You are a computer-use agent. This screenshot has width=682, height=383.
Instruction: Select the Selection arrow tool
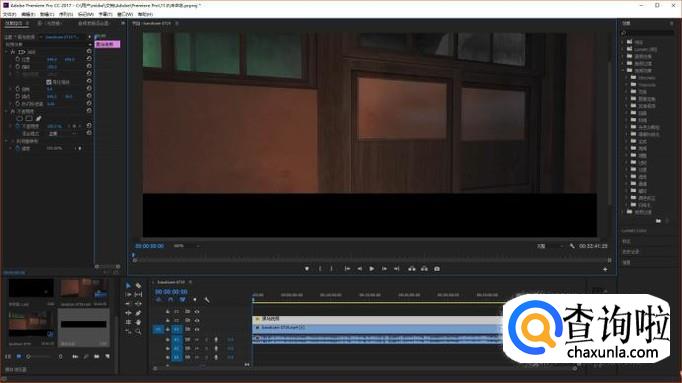128,286
